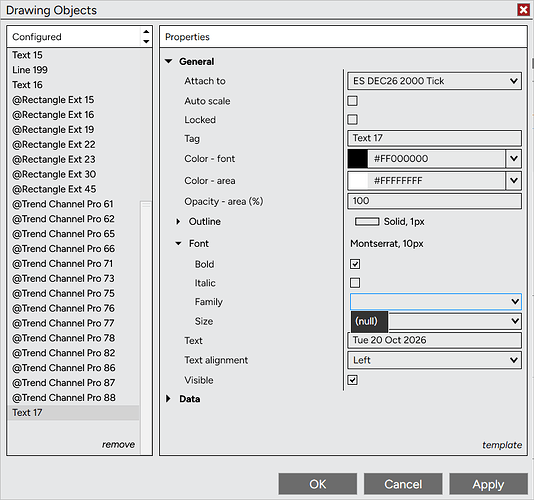Select @Rectangle Ext 30

coord(73,174)
